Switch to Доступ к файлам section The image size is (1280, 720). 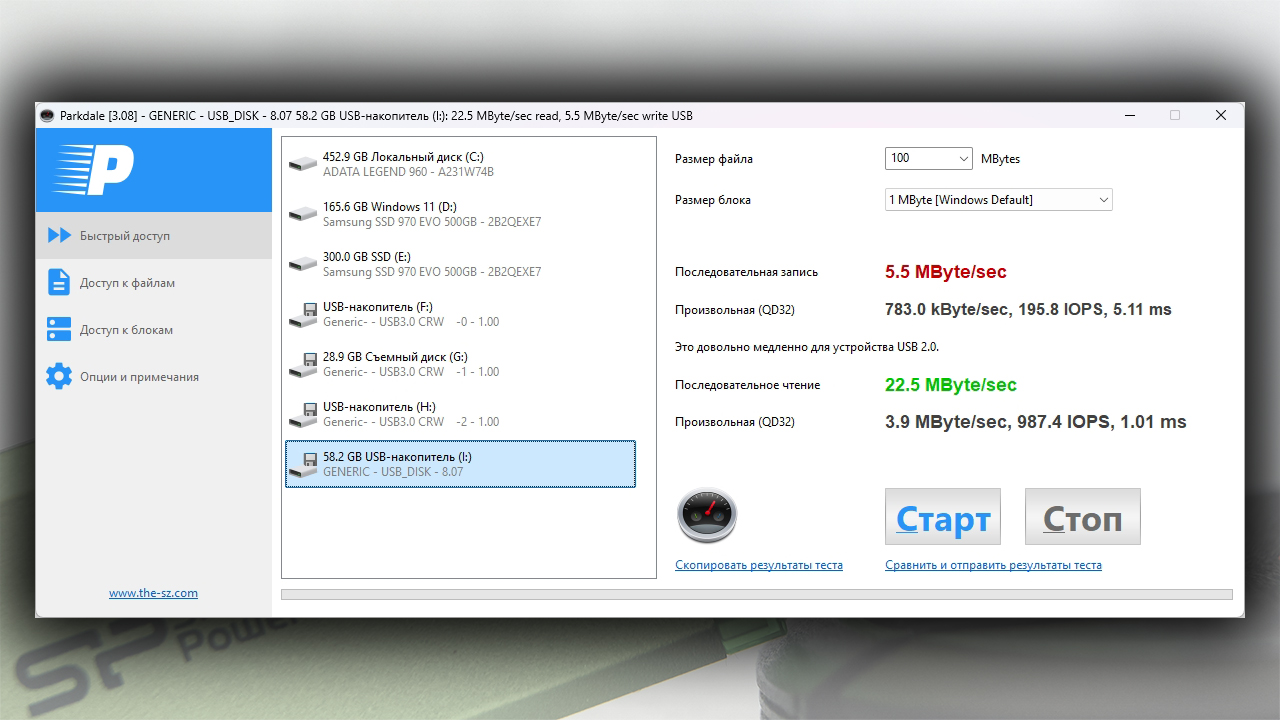(154, 283)
